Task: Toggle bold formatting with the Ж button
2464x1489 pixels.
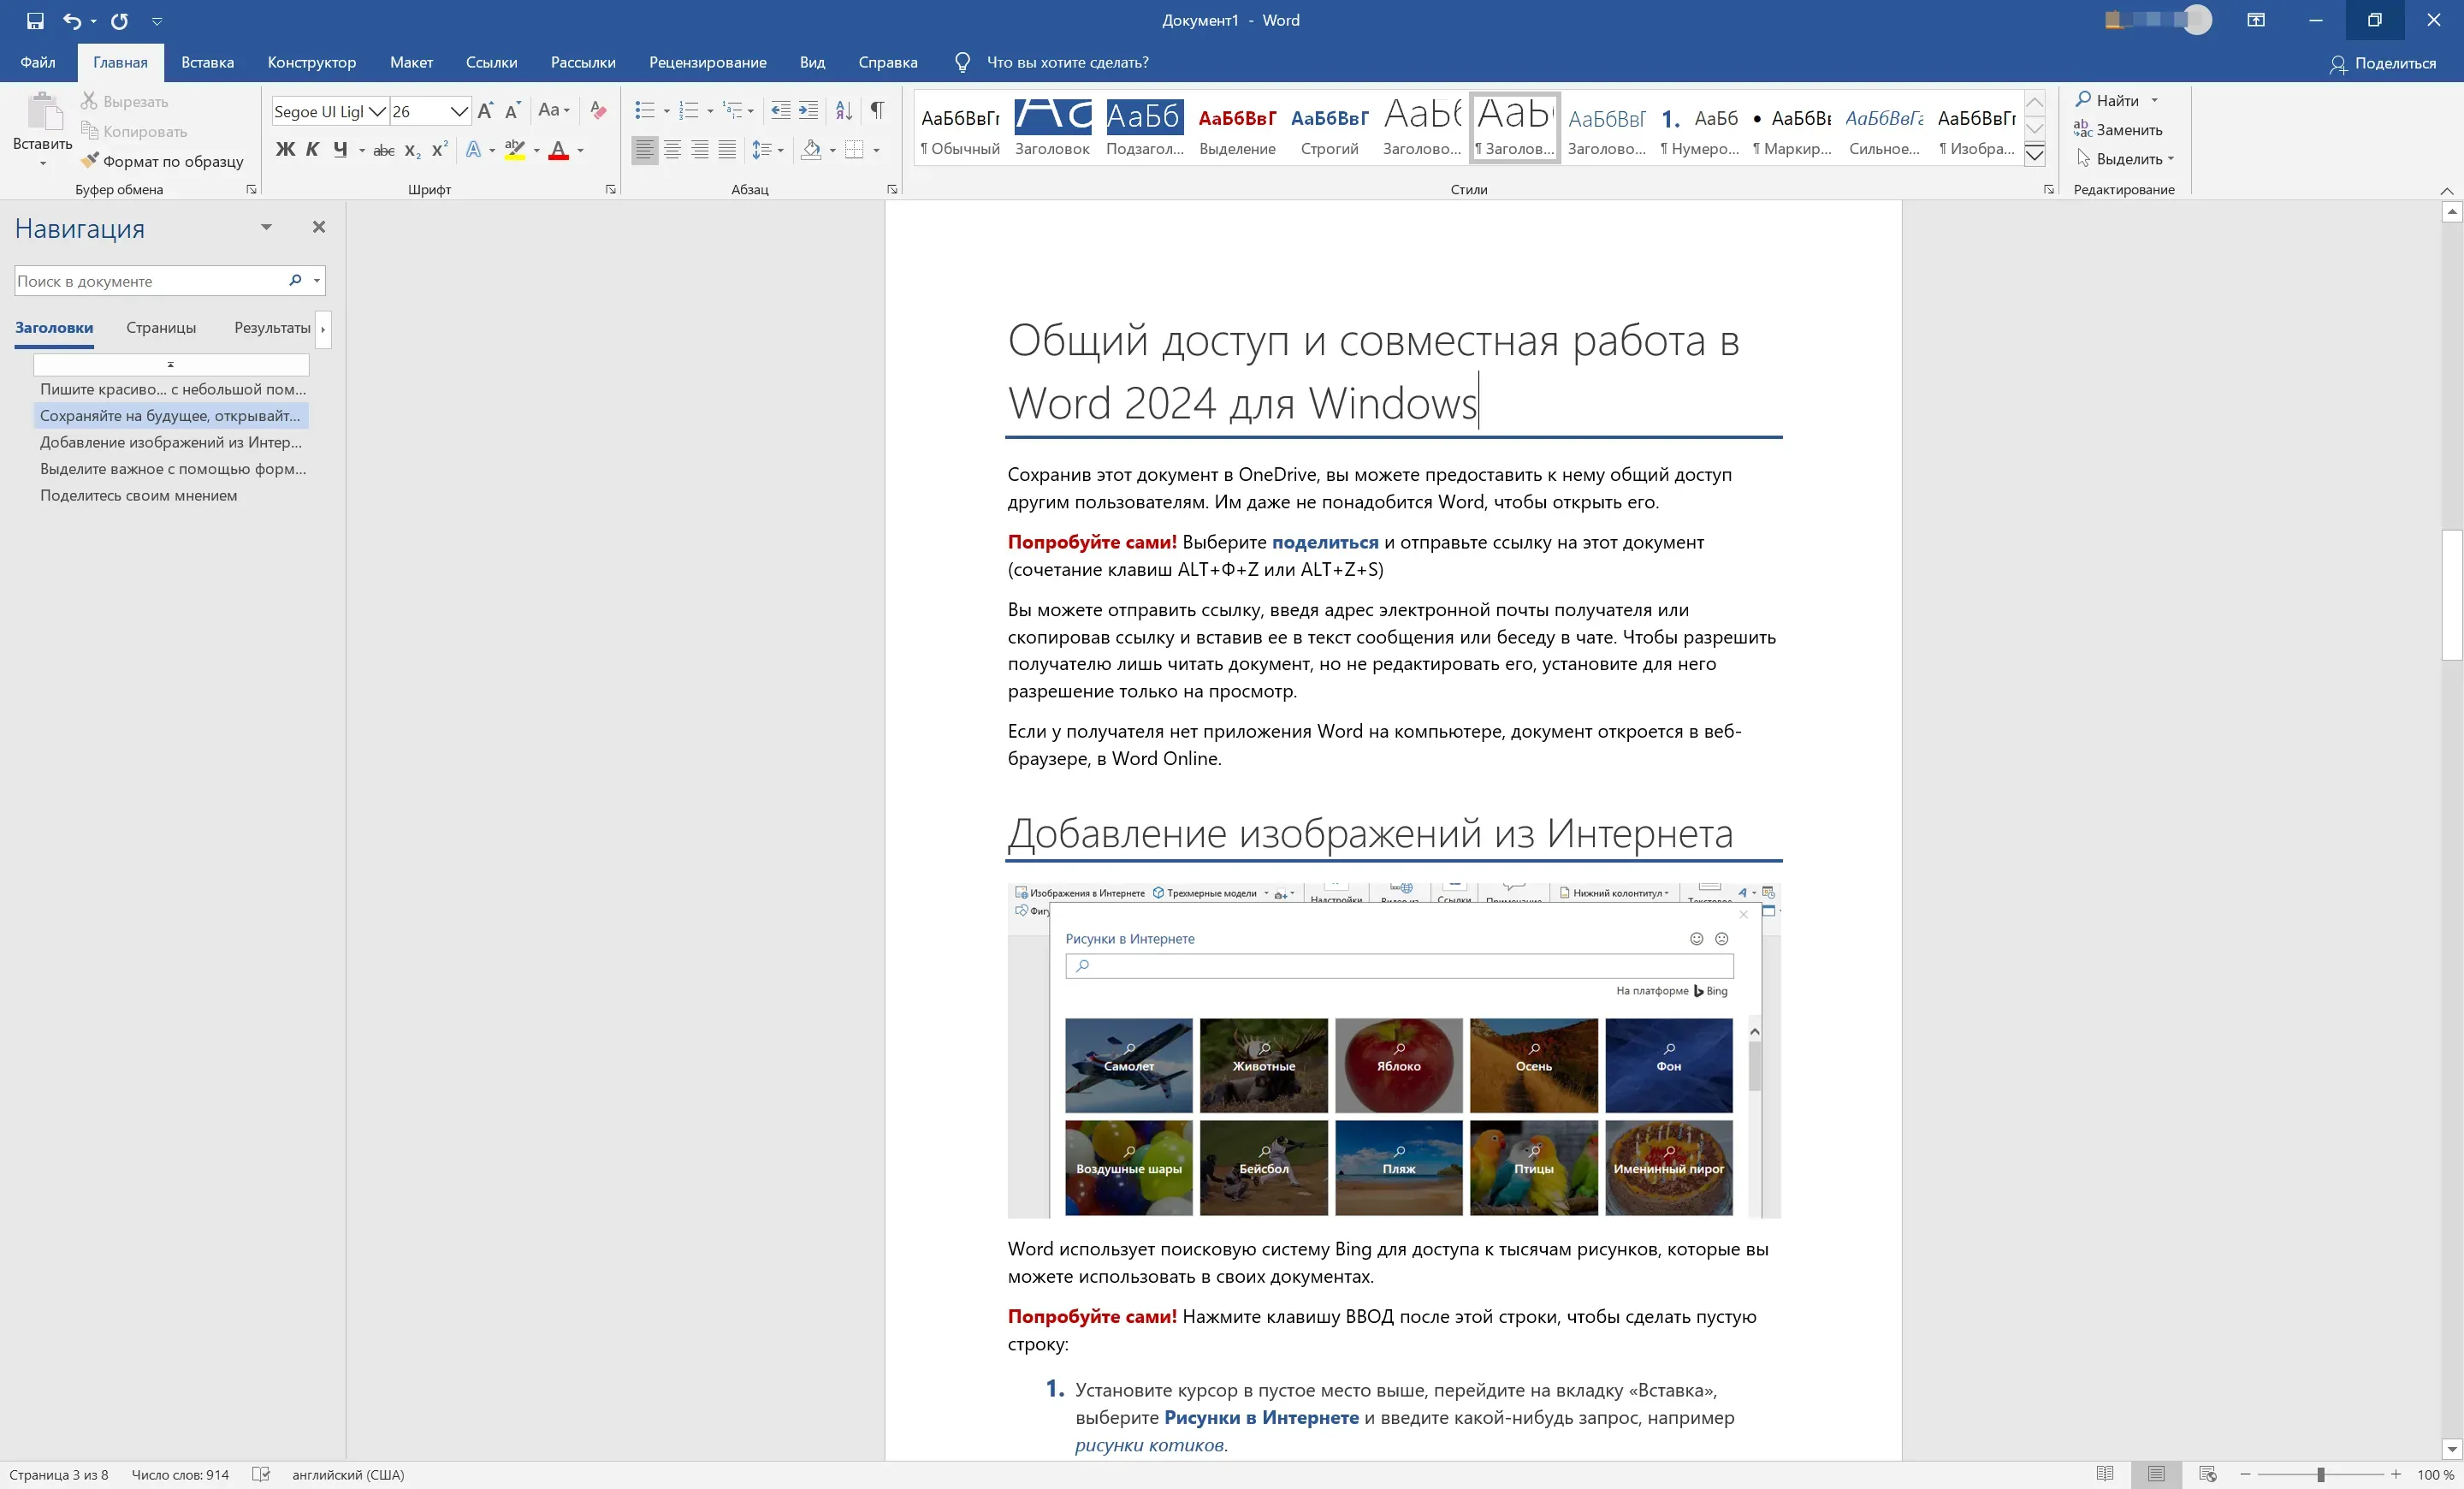Action: pos(285,150)
